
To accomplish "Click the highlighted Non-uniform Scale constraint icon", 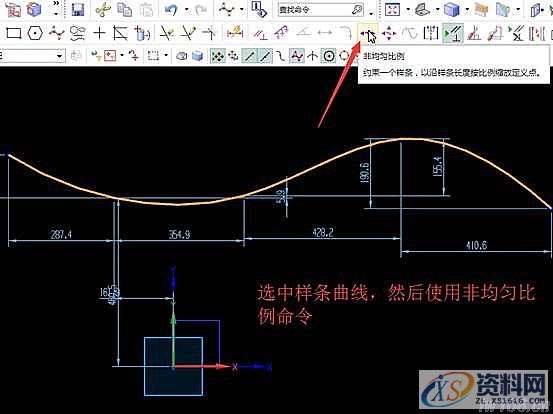I will click(367, 34).
